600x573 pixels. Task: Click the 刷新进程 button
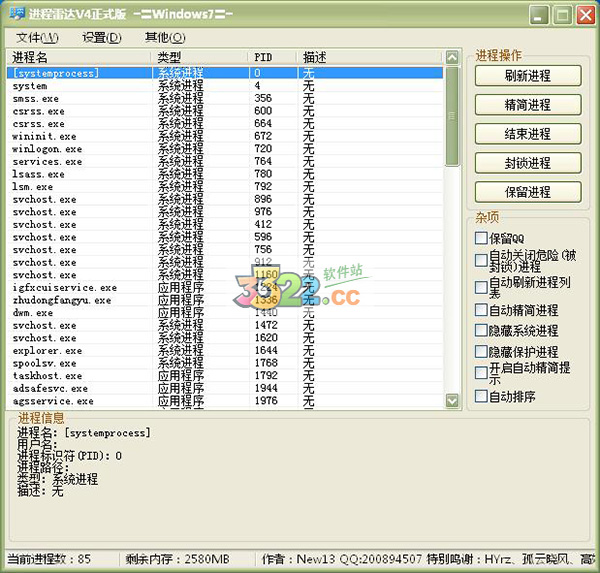528,76
